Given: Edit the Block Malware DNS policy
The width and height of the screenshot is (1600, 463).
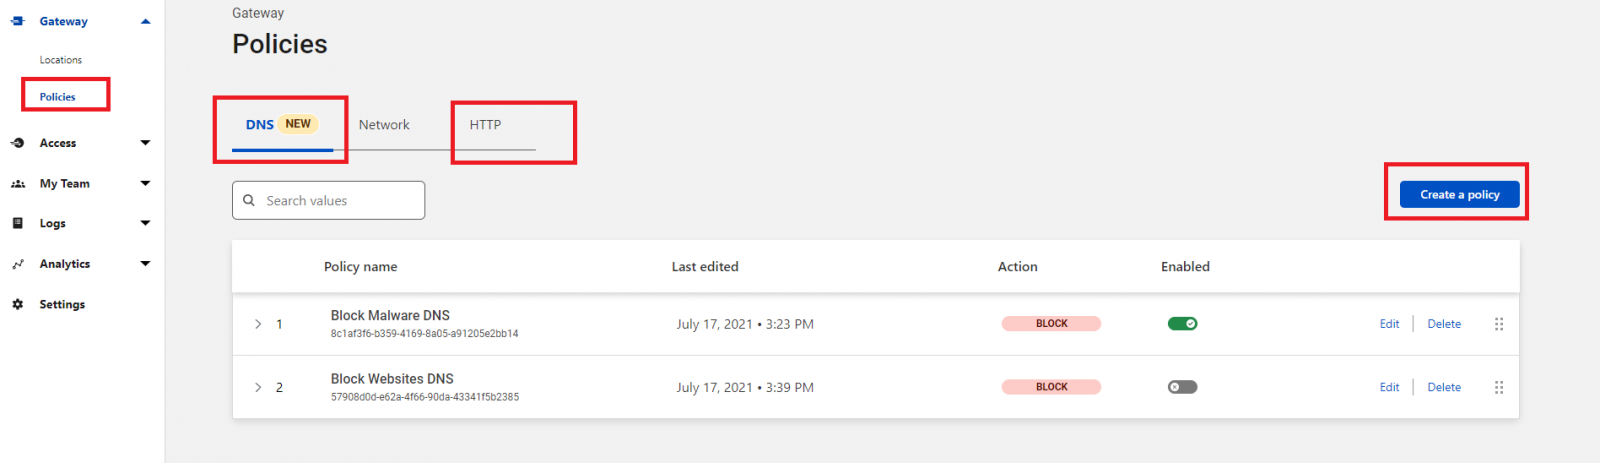Looking at the screenshot, I should [1389, 324].
